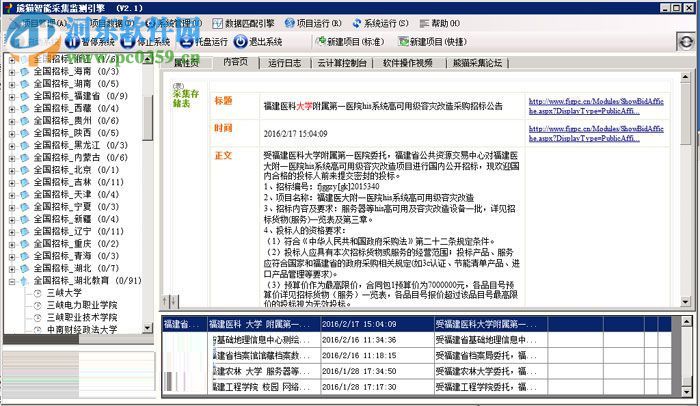Switch to the 属性页 tab

tap(186, 63)
